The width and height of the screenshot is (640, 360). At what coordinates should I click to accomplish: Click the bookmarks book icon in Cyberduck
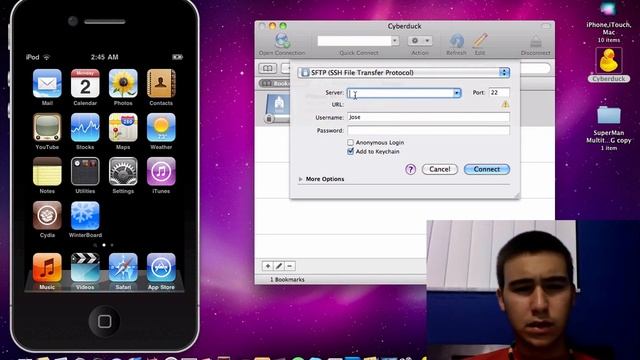click(267, 68)
